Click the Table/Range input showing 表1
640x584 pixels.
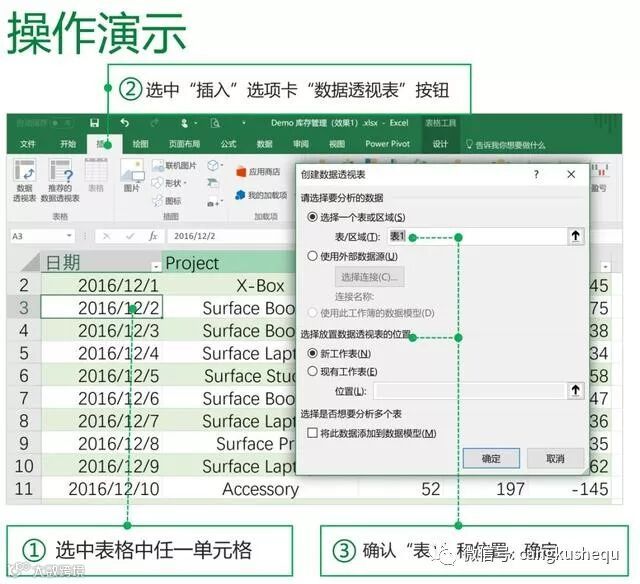click(477, 236)
